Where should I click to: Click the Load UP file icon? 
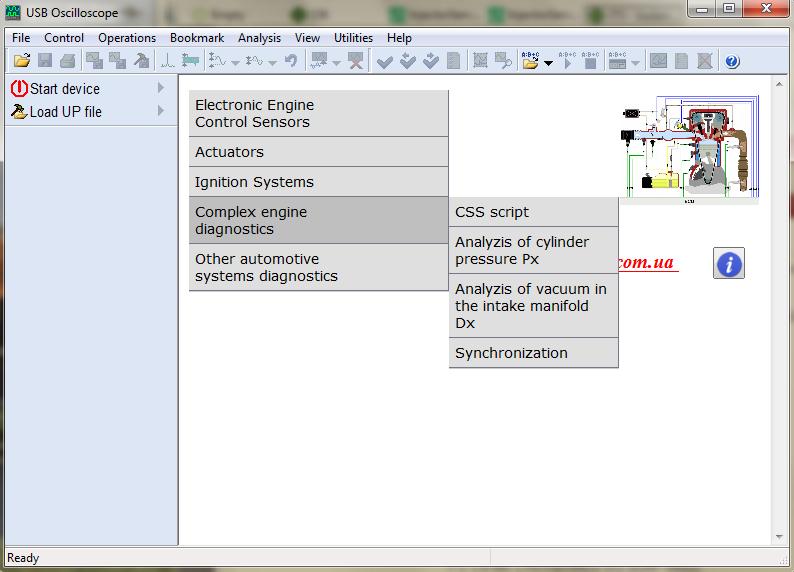point(19,111)
